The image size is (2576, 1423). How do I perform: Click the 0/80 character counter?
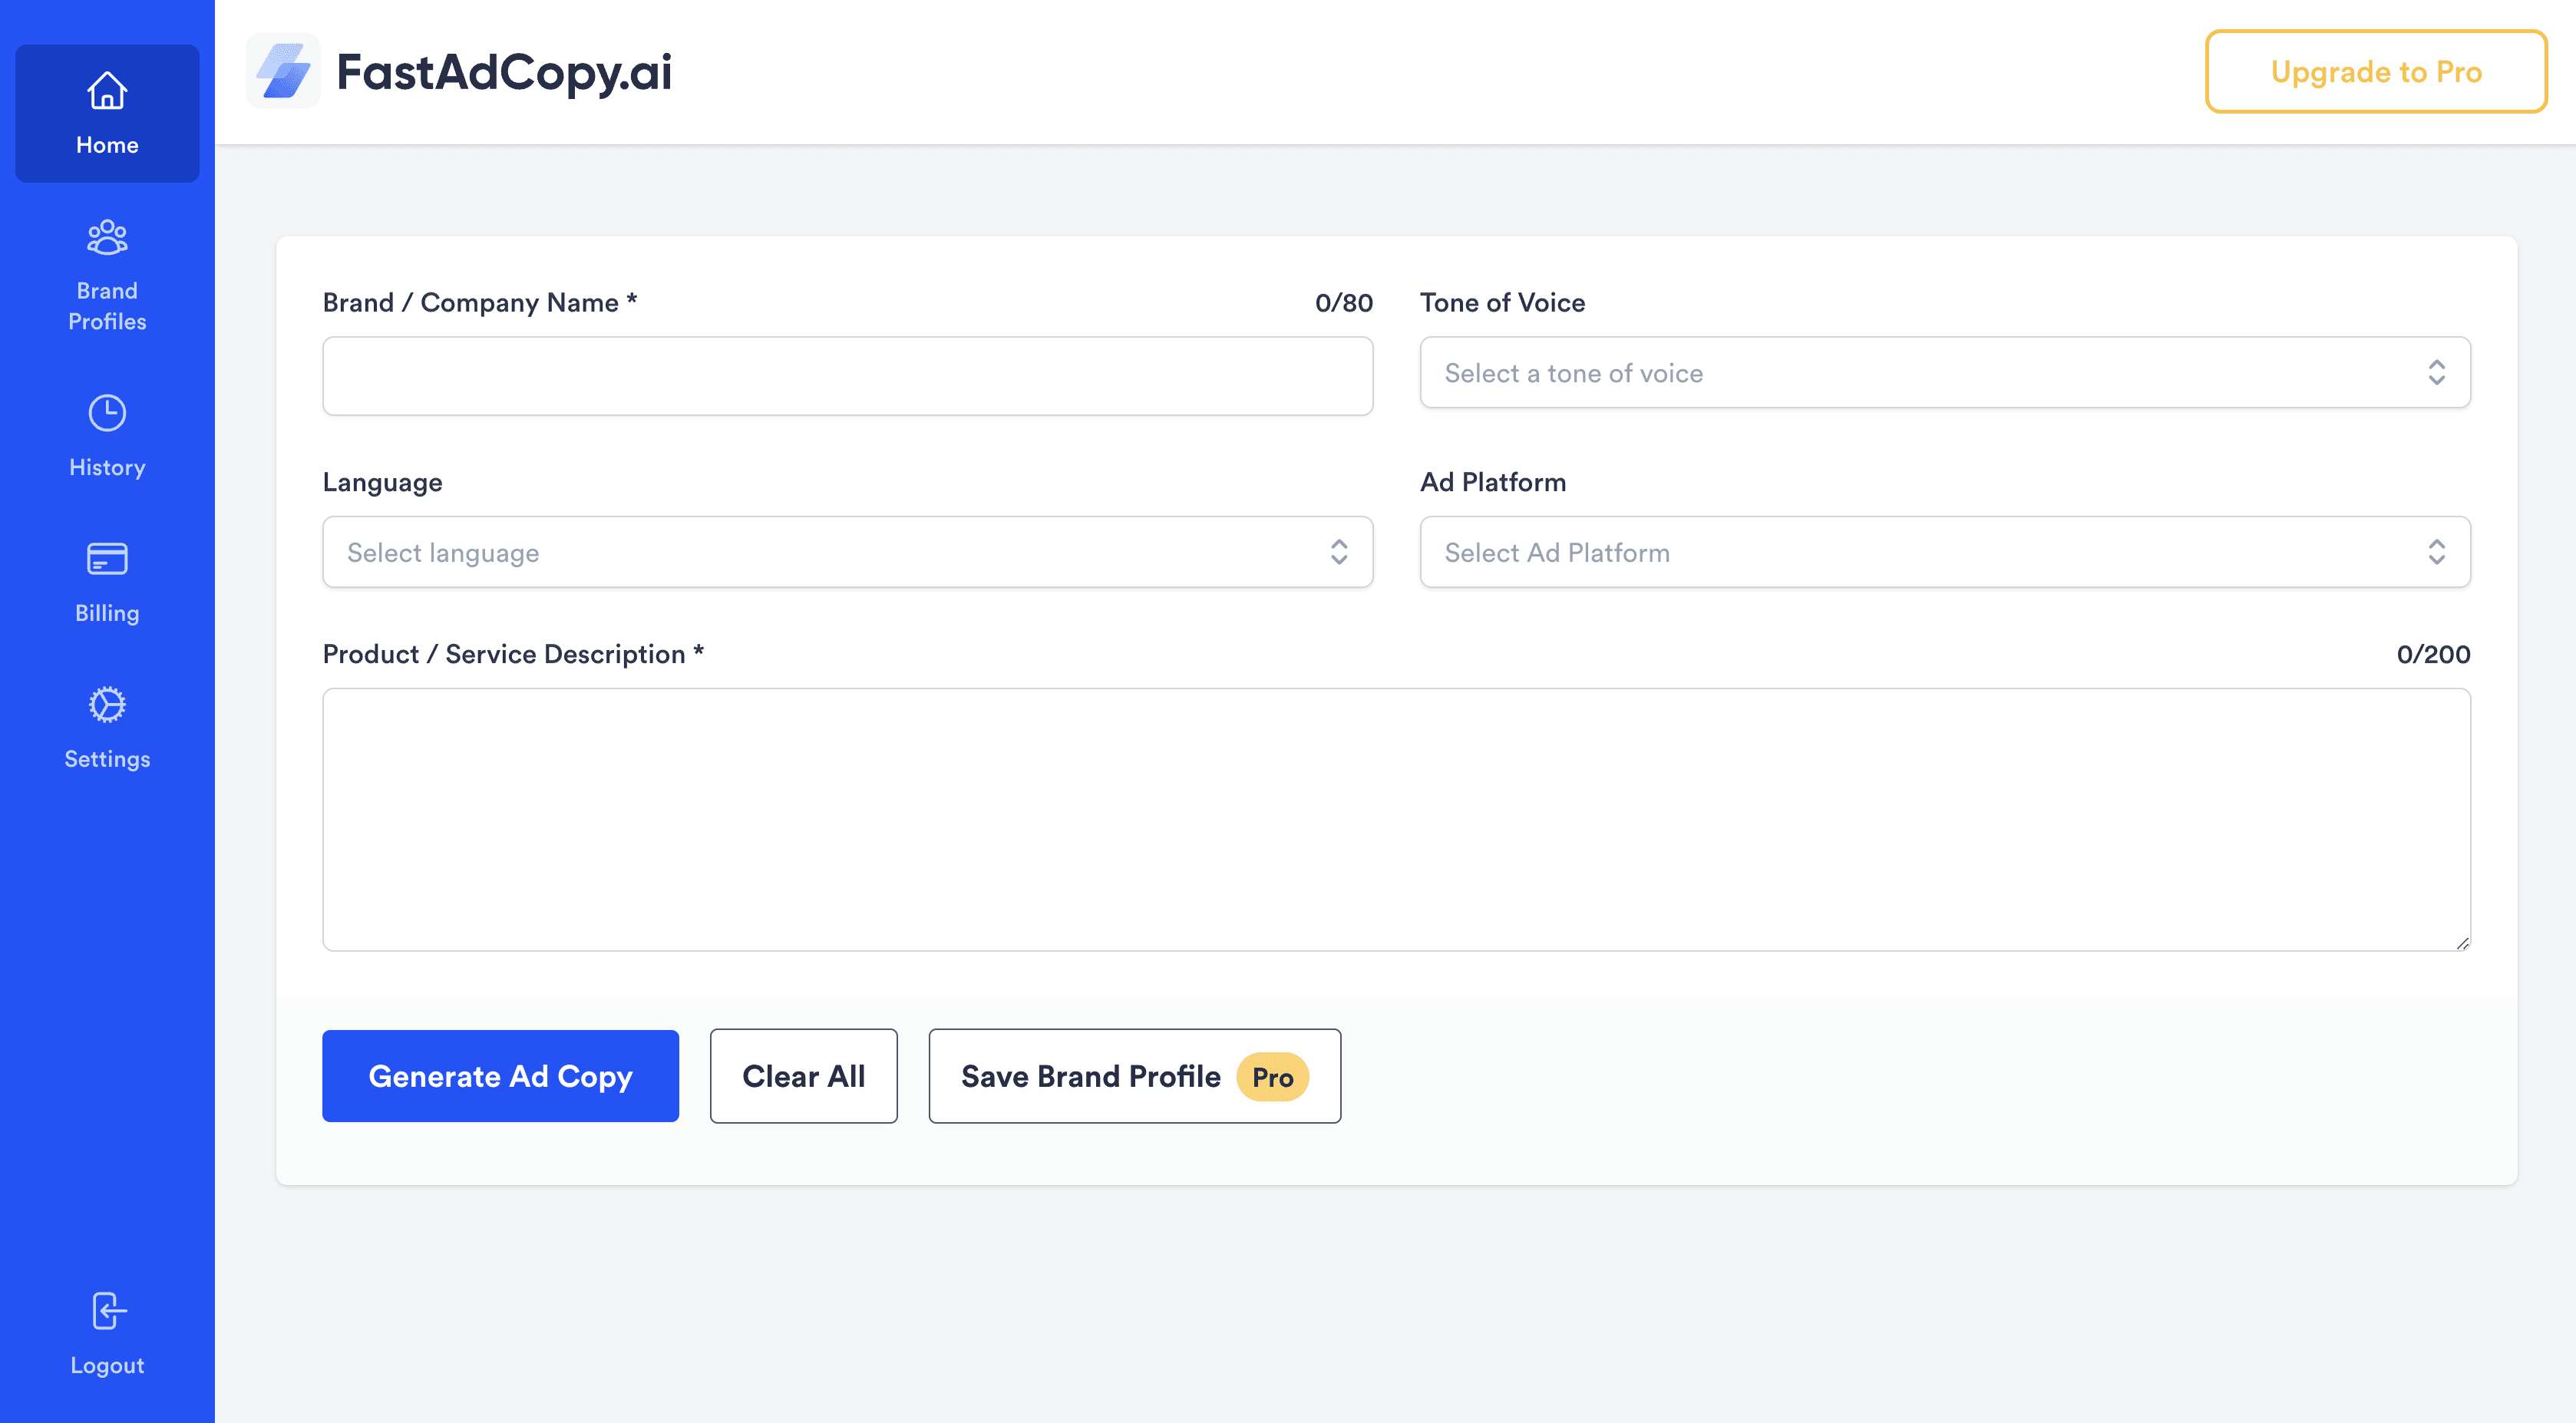[1343, 303]
